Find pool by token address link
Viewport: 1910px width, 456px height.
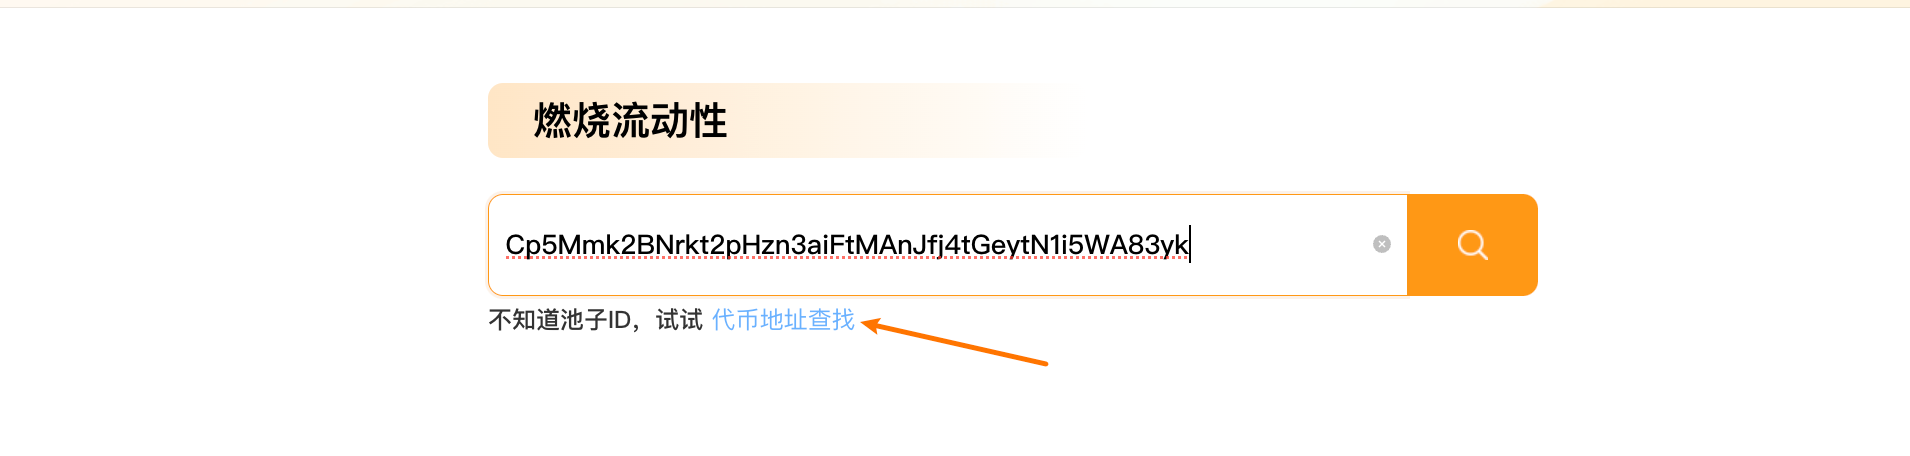click(x=783, y=320)
